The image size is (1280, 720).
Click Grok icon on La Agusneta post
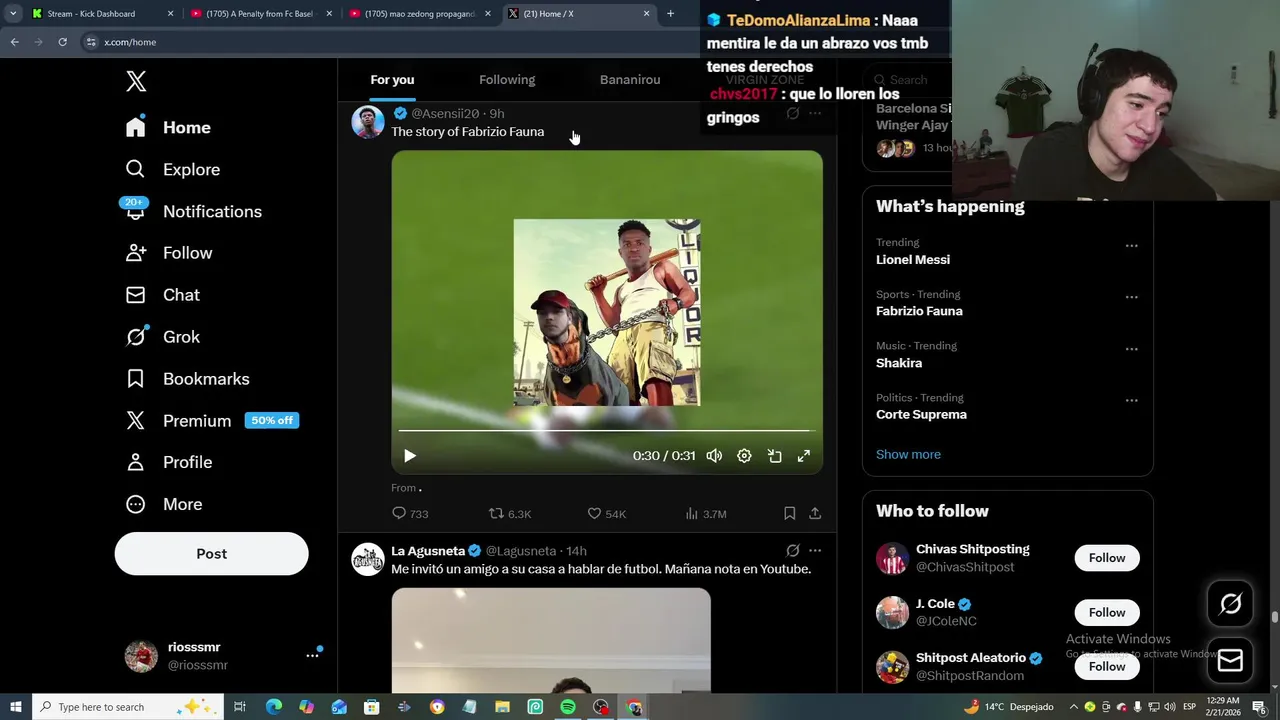click(x=792, y=551)
